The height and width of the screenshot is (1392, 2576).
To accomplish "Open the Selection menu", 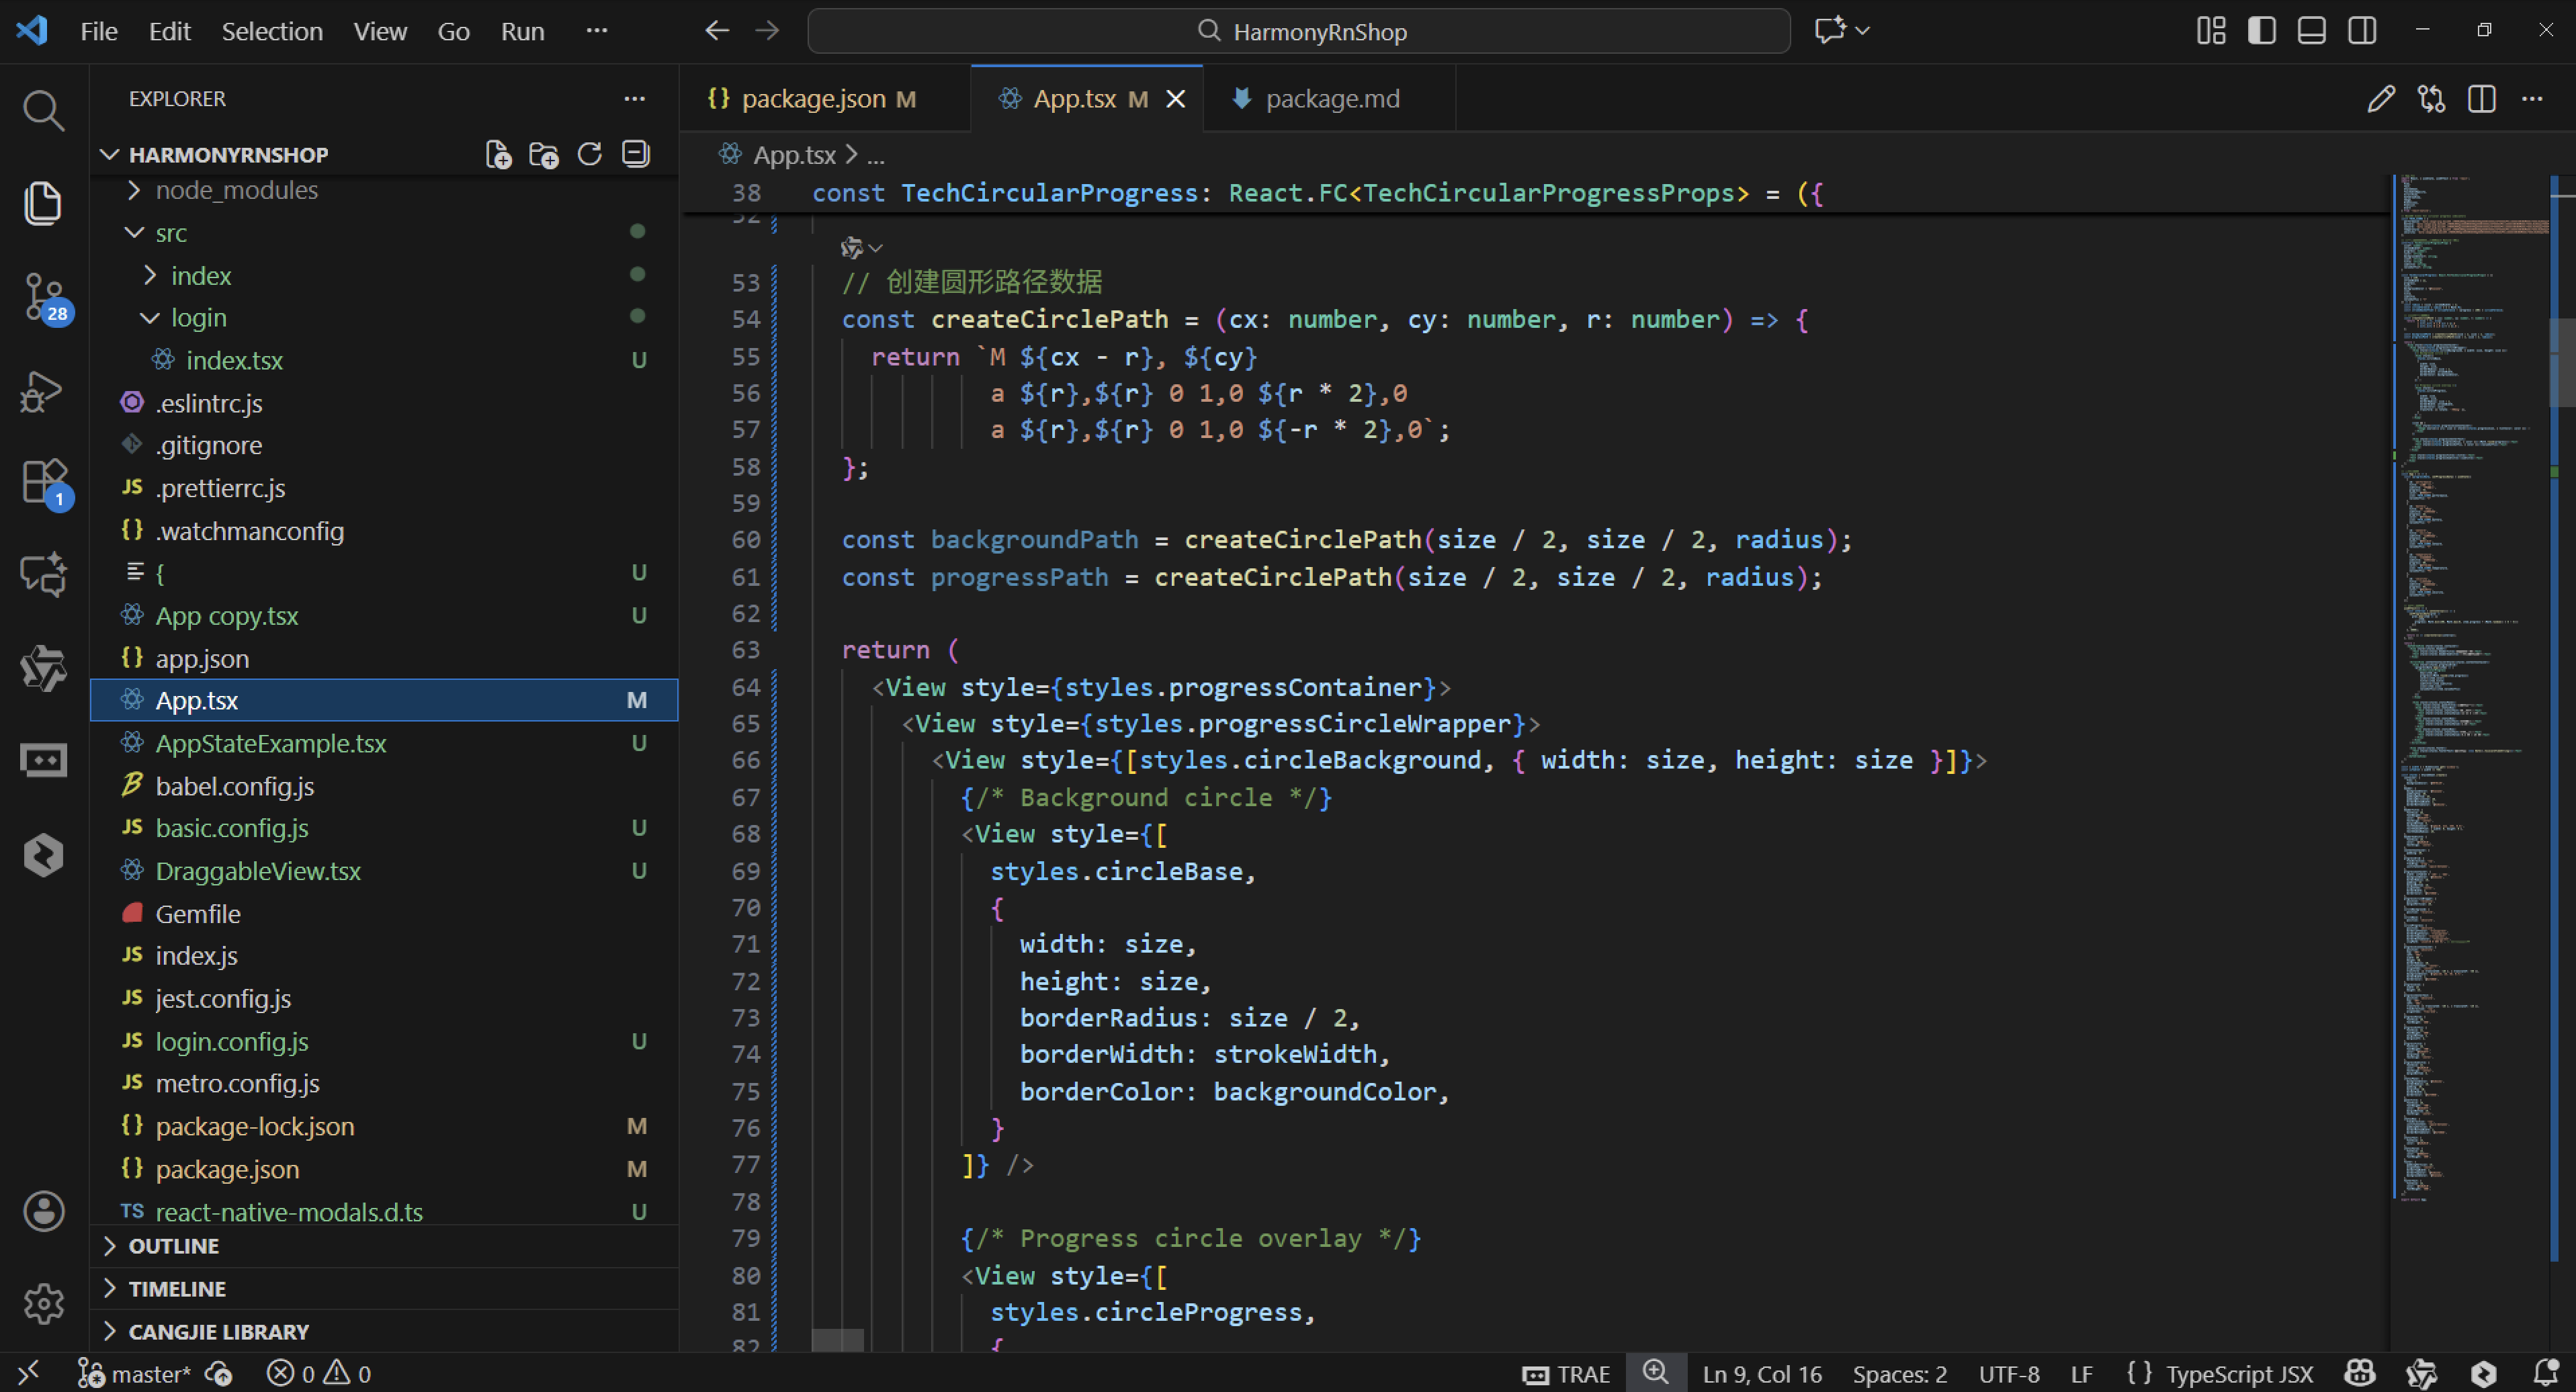I will [271, 31].
